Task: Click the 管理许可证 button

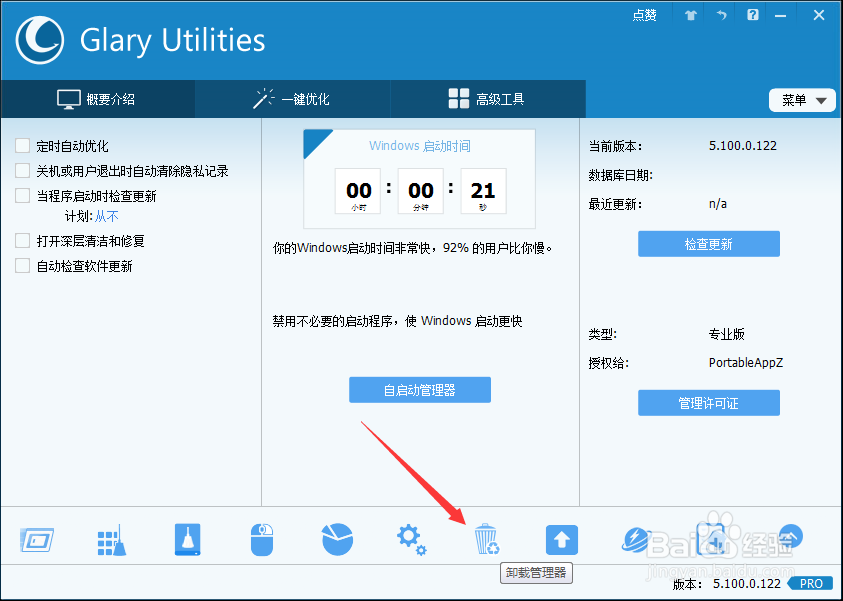Action: [709, 403]
